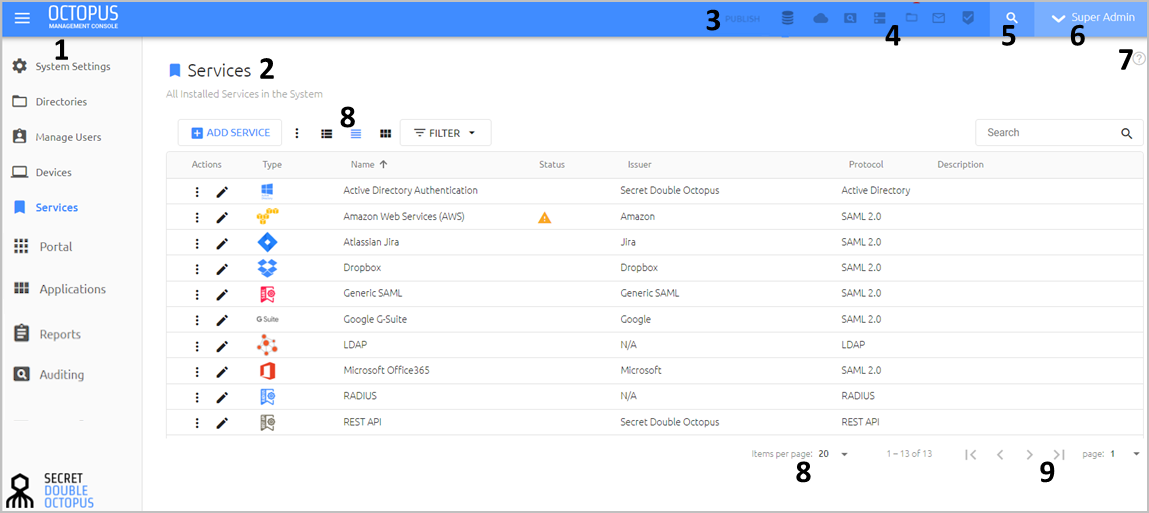Switch to grid tile view
This screenshot has height=513, width=1149.
(x=385, y=133)
